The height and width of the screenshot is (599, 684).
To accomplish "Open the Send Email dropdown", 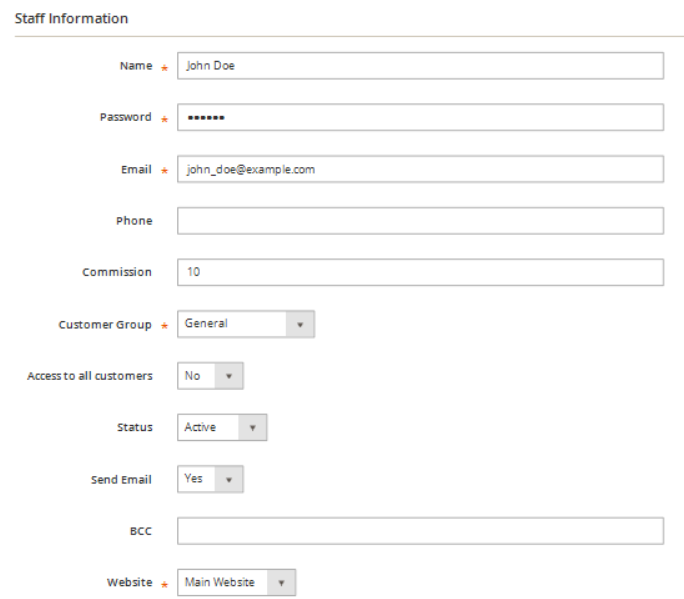I will (x=210, y=479).
